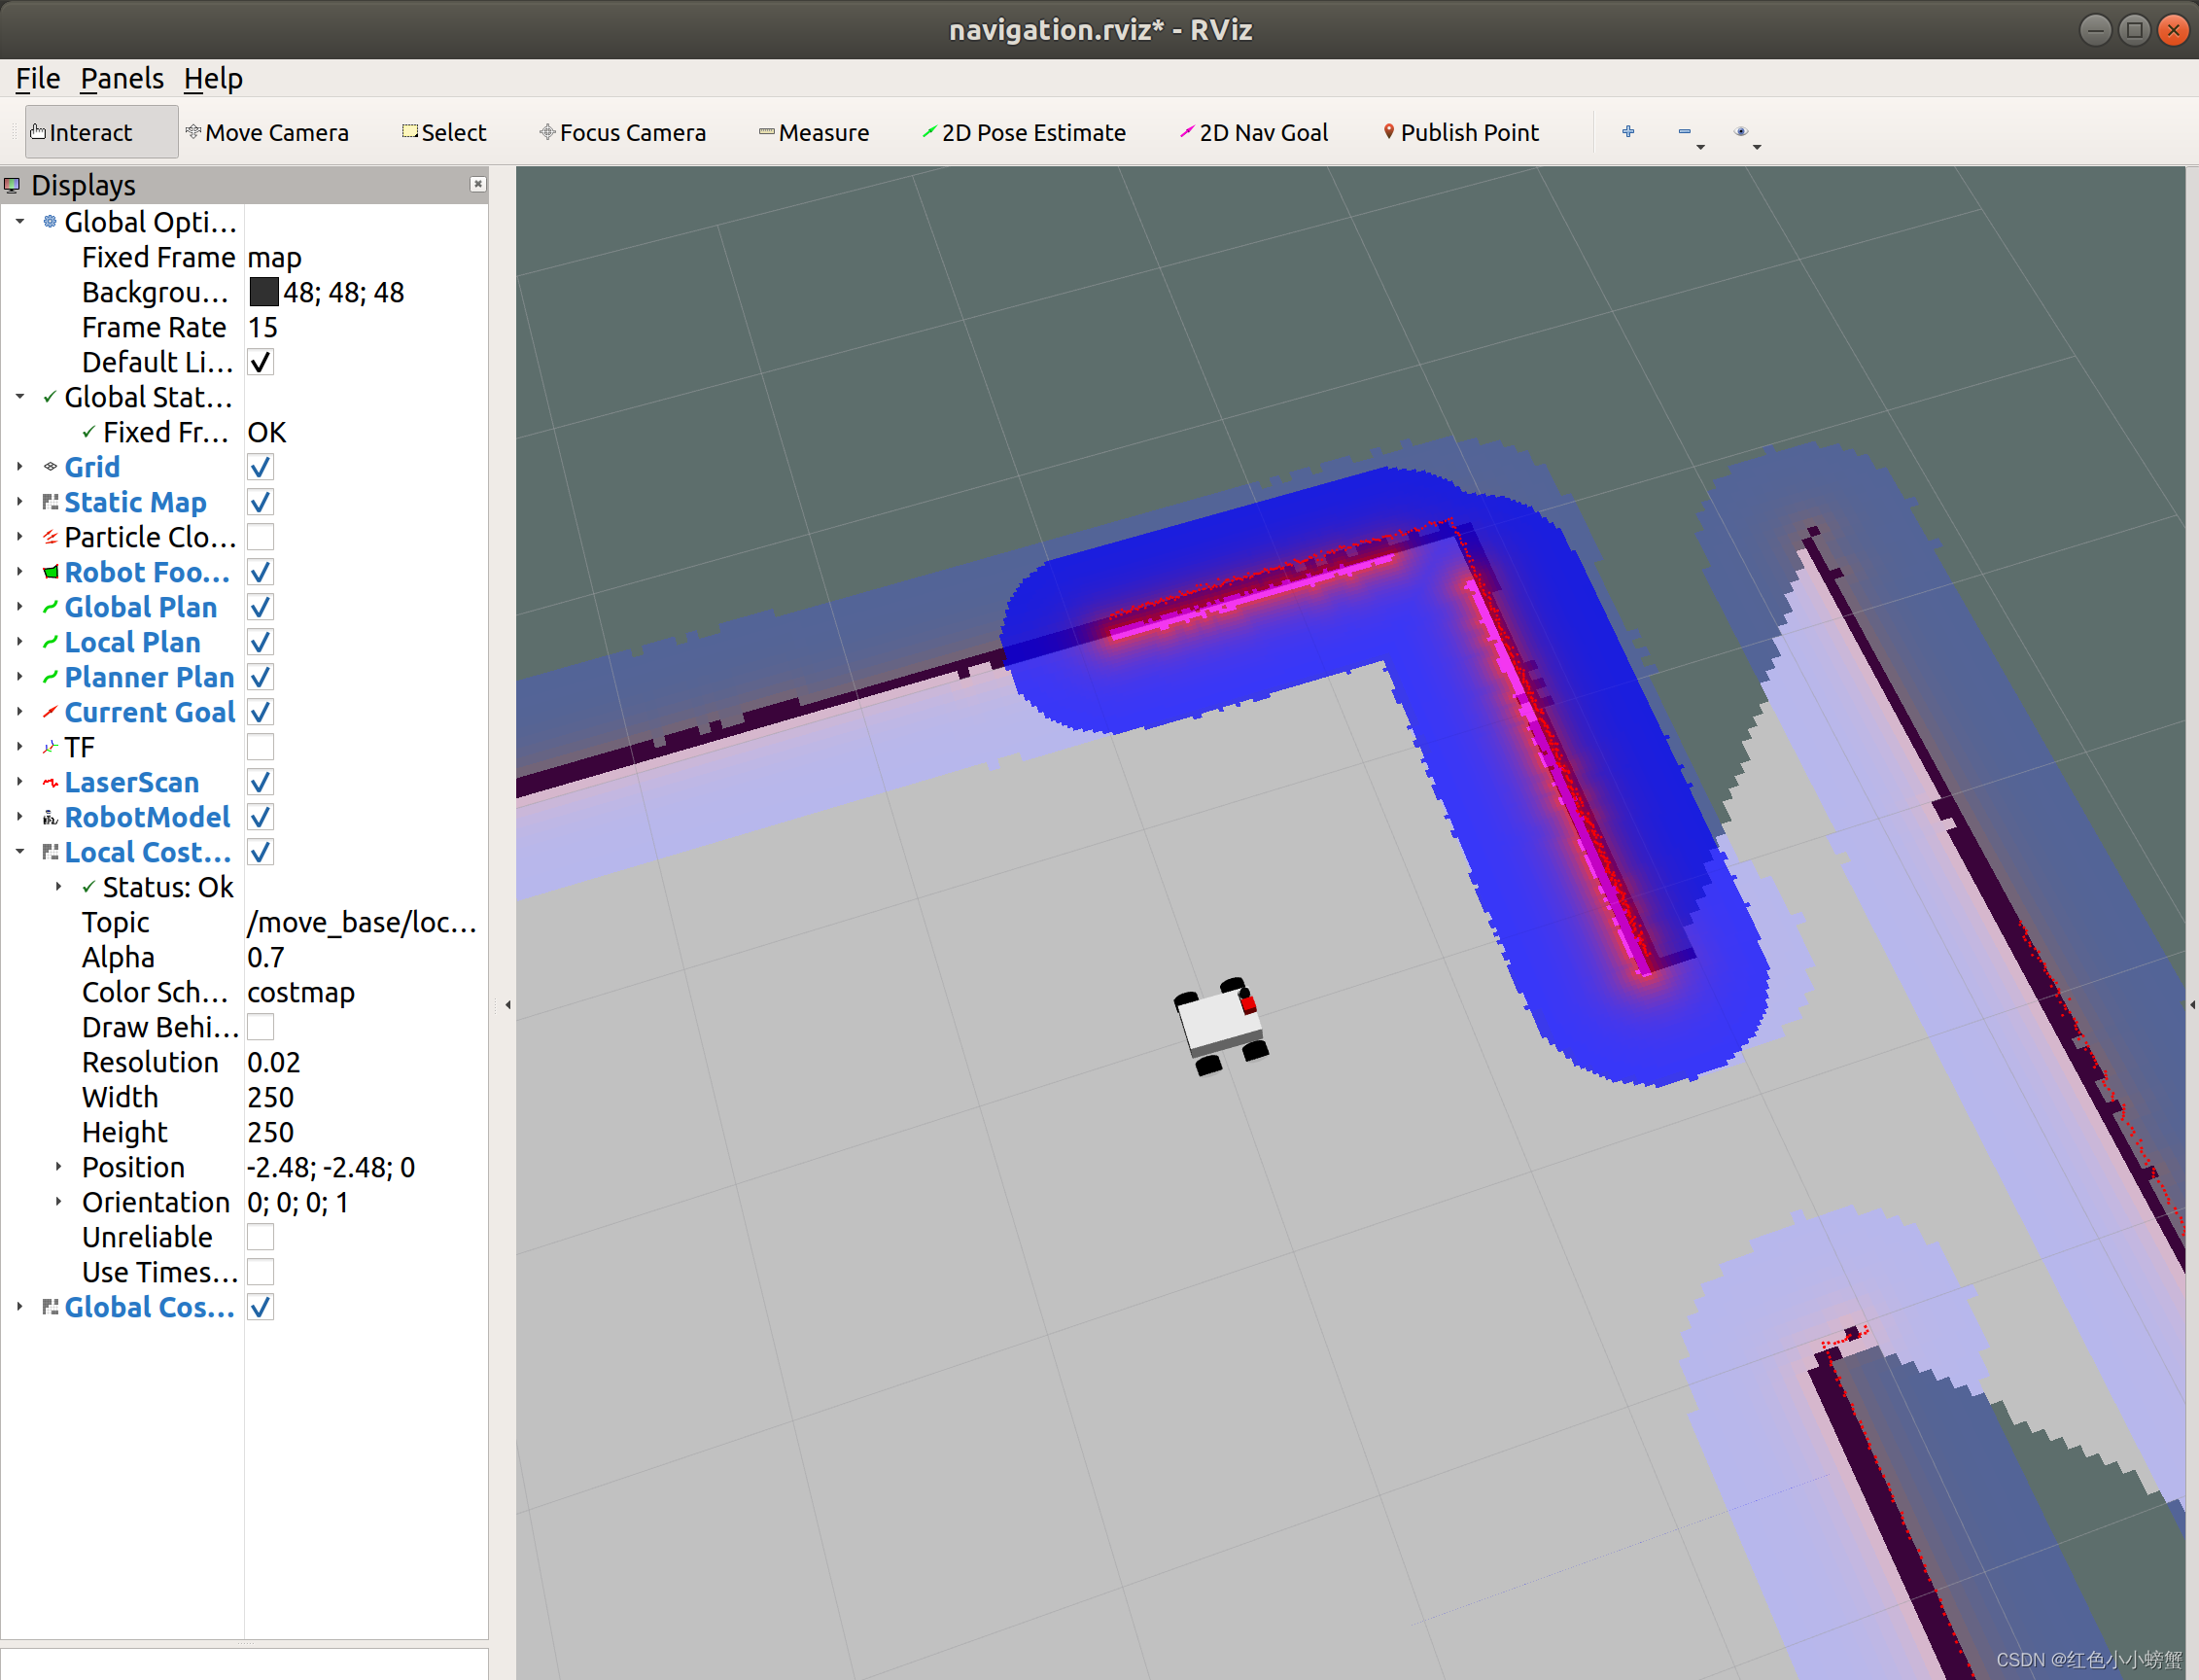Click the Publish Point tool
This screenshot has height=1680, width=2199.
pos(1460,132)
